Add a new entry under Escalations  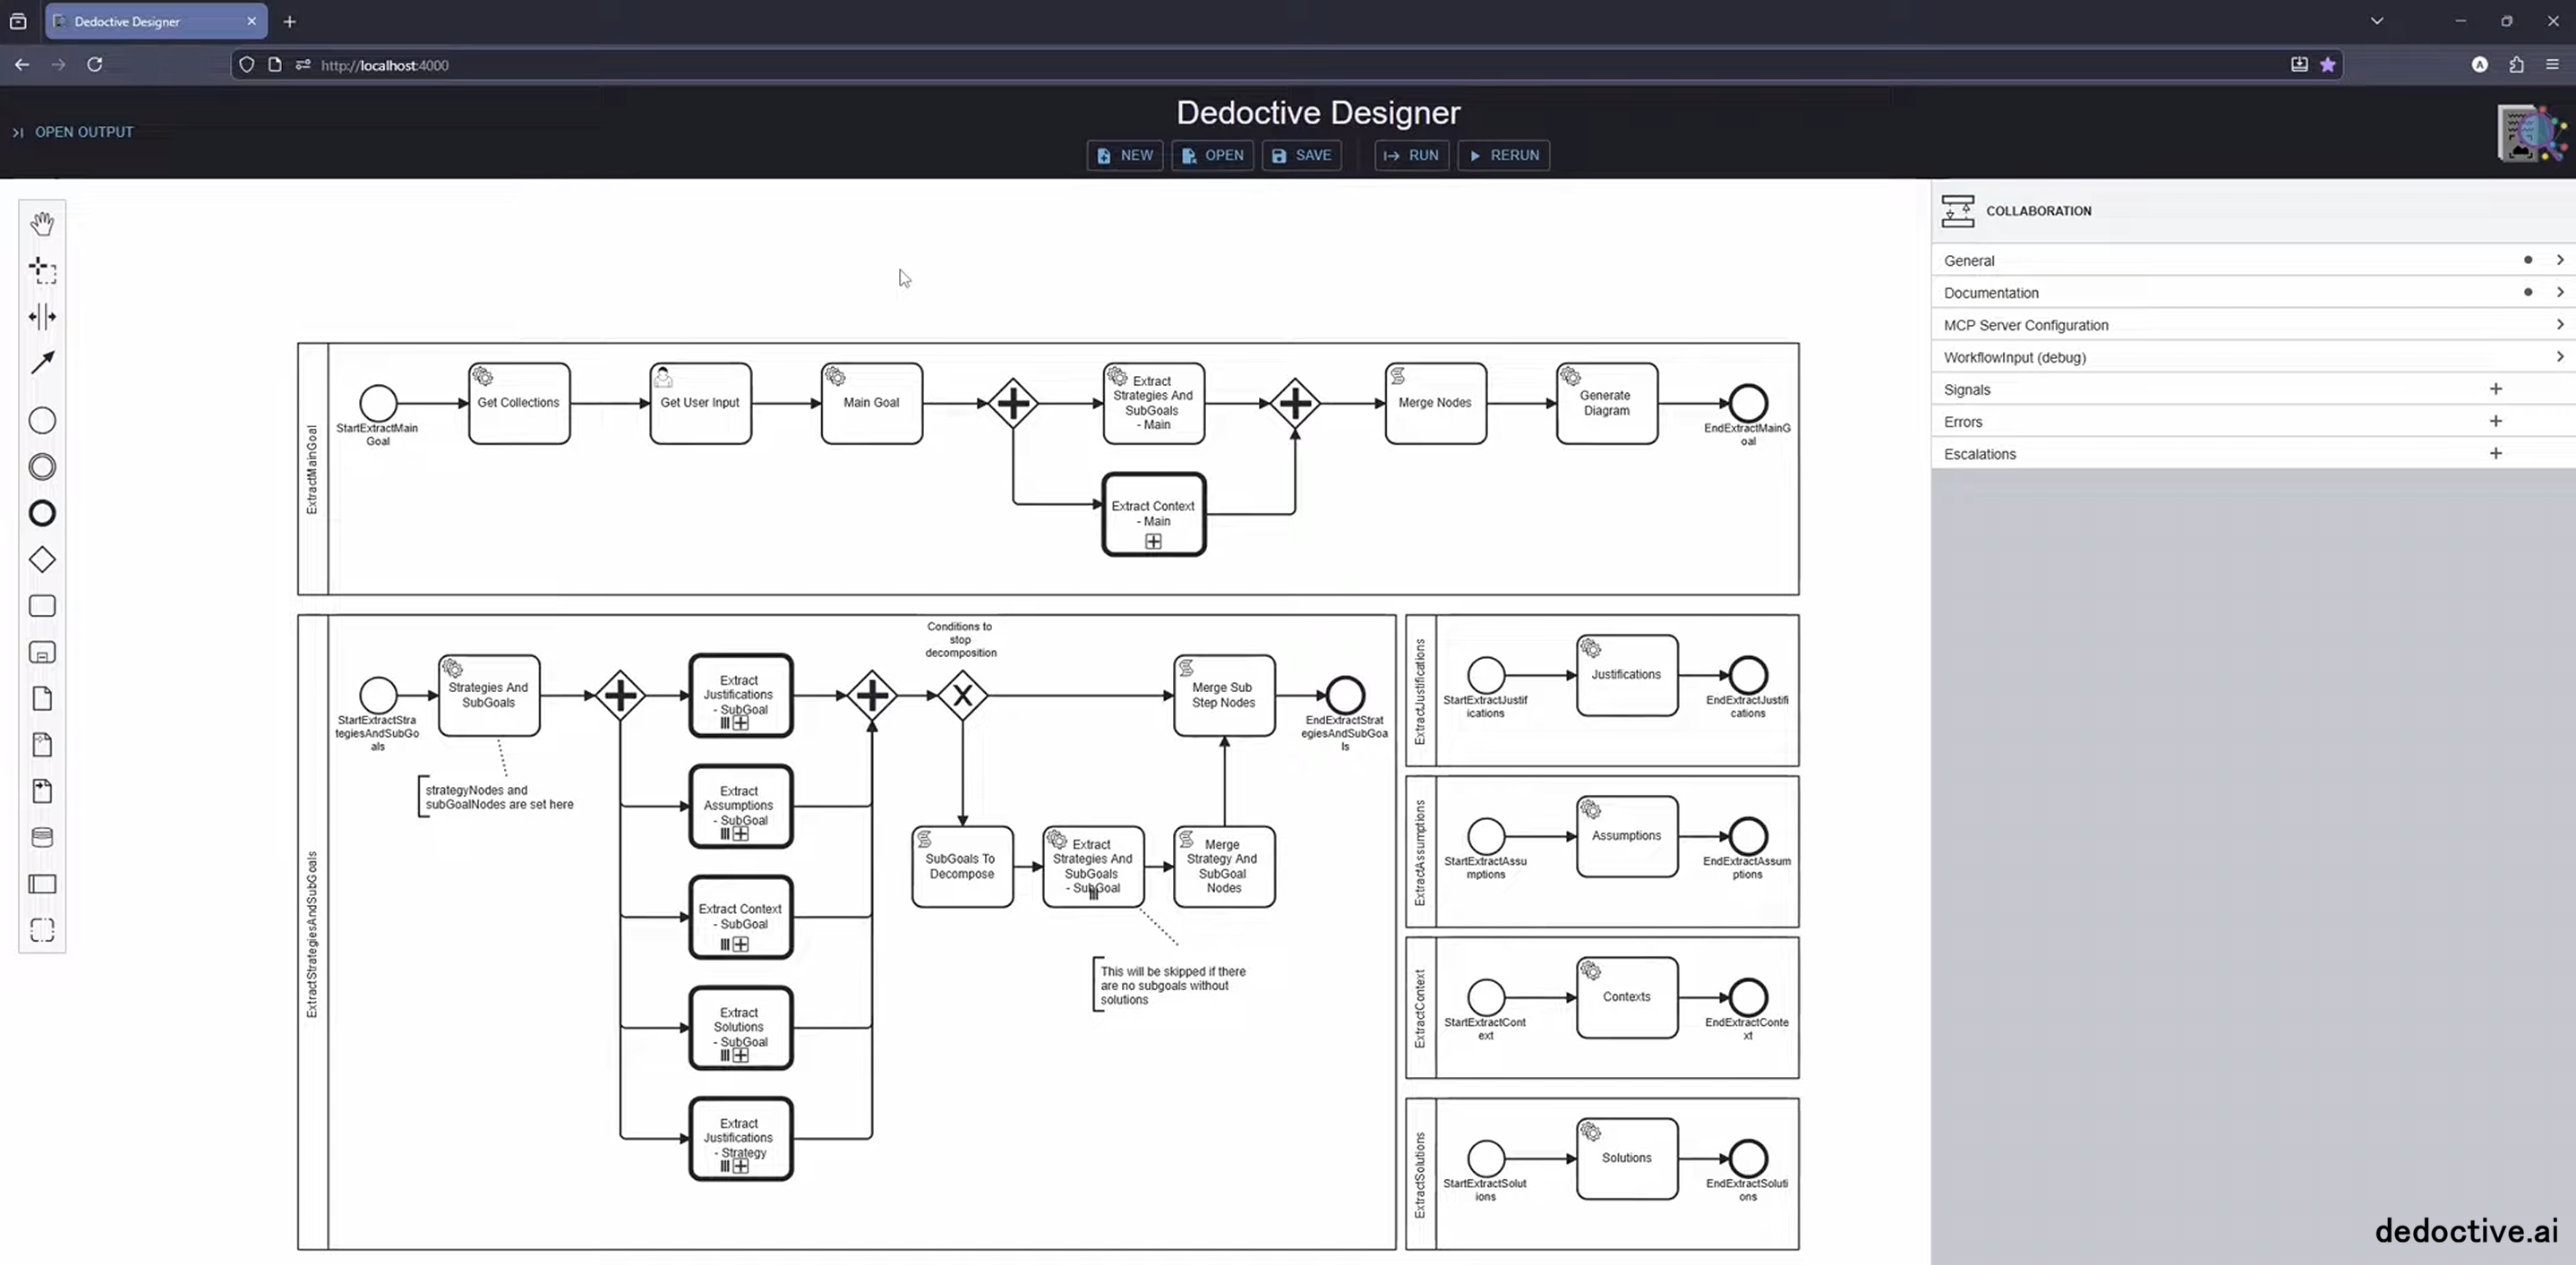point(2496,453)
